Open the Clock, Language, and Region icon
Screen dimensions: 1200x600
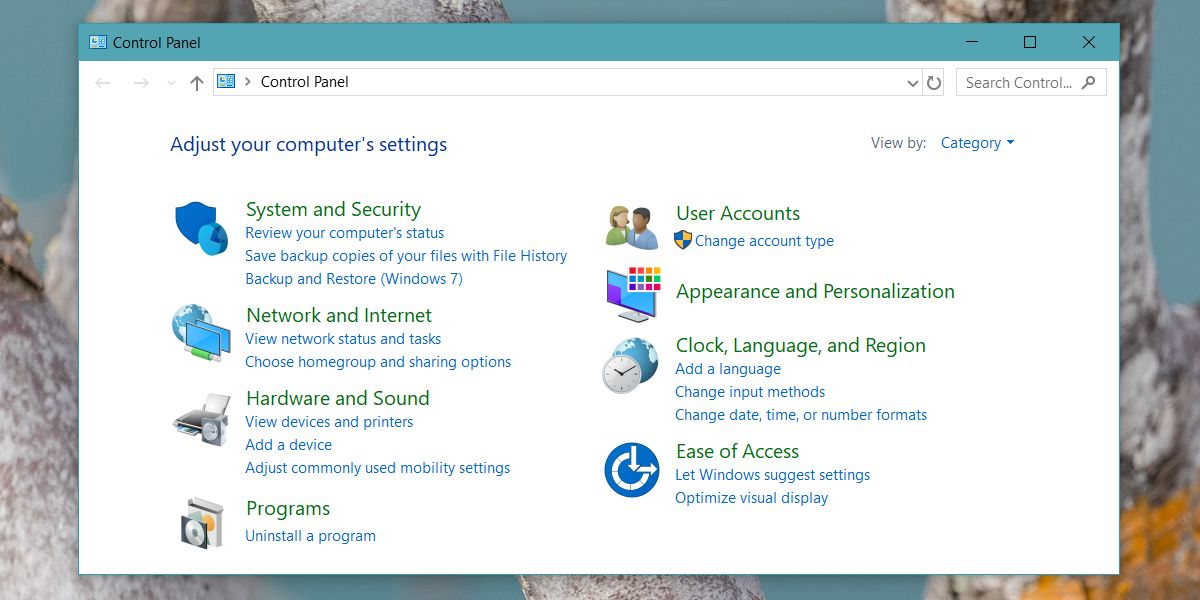pos(630,365)
